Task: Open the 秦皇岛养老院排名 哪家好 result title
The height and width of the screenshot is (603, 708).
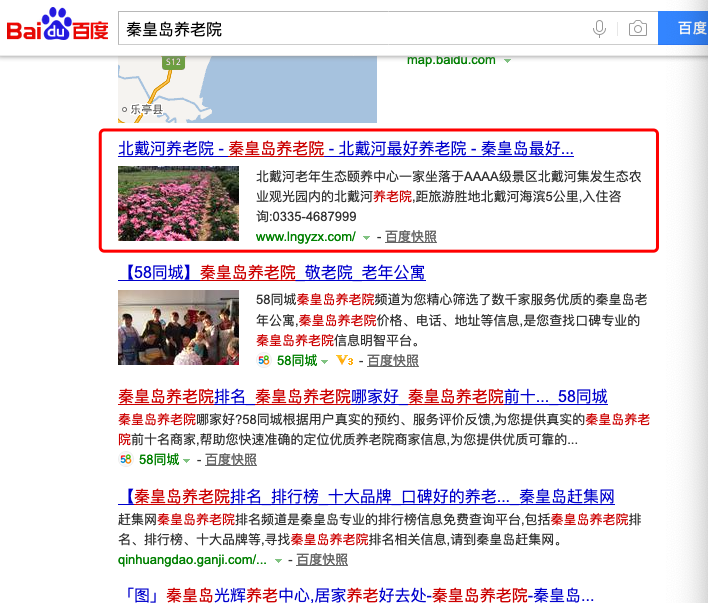Action: point(363,397)
